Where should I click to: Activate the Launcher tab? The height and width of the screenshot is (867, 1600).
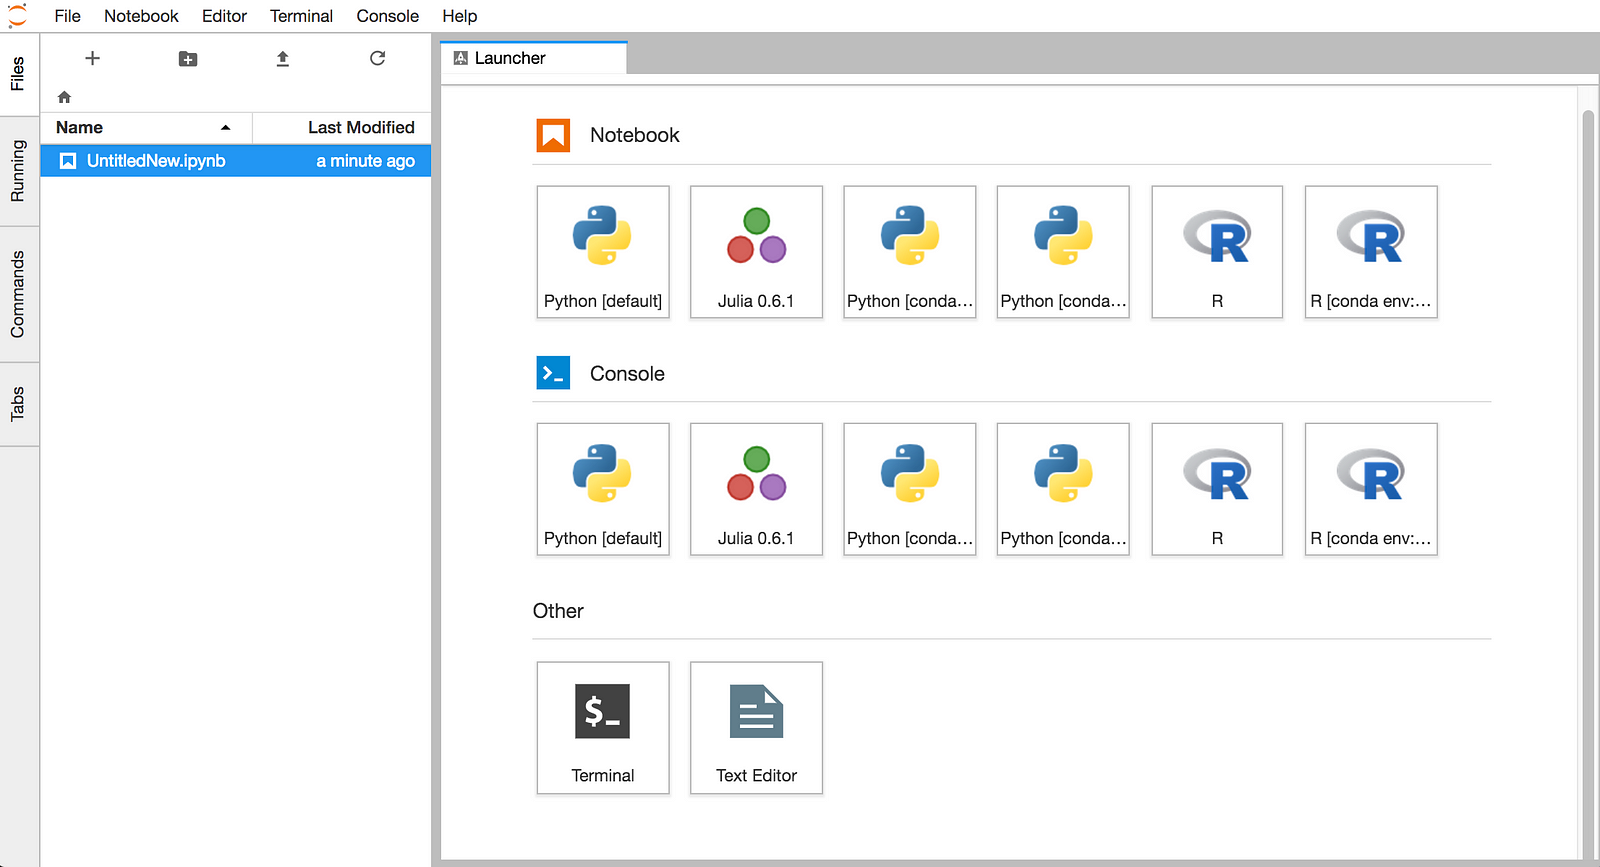click(x=534, y=58)
